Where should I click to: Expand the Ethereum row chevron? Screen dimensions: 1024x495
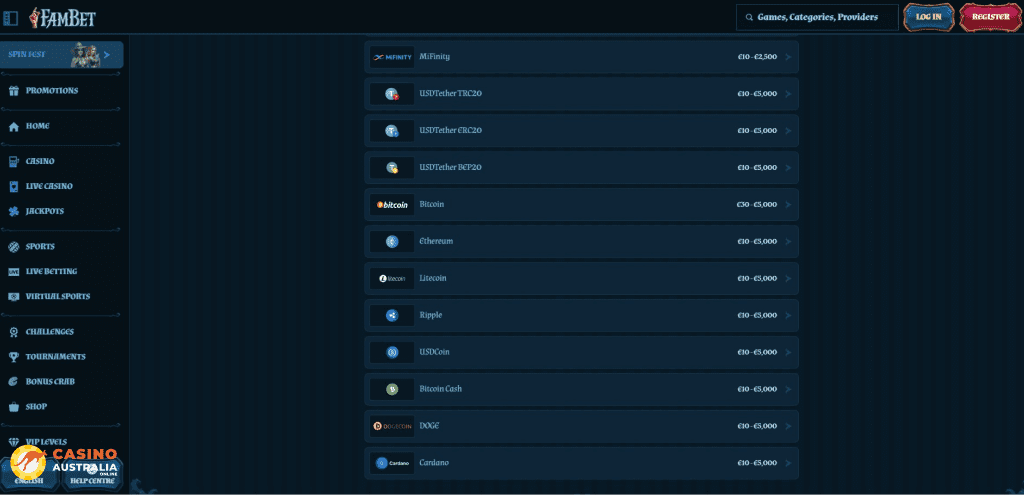tap(788, 242)
